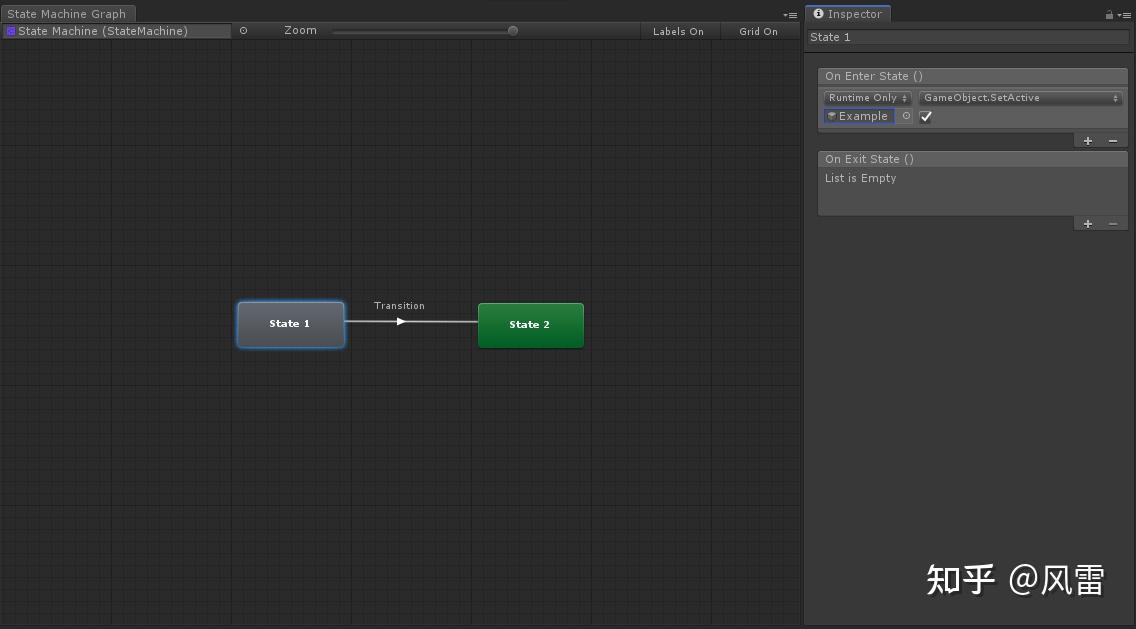Select the State 2 node in the graph
Image resolution: width=1136 pixels, height=629 pixels.
coord(530,324)
